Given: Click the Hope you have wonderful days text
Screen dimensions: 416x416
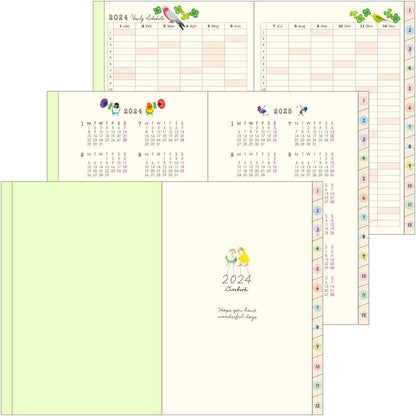Looking at the screenshot, I should pyautogui.click(x=237, y=313).
